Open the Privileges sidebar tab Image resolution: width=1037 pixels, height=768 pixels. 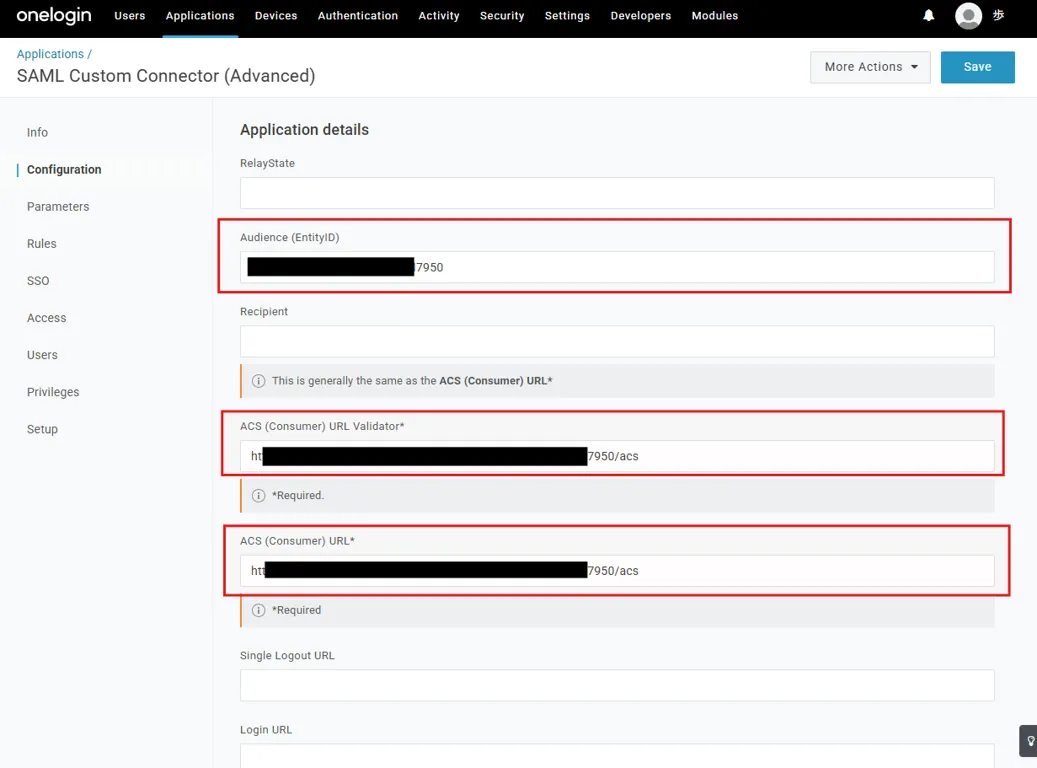coord(53,392)
